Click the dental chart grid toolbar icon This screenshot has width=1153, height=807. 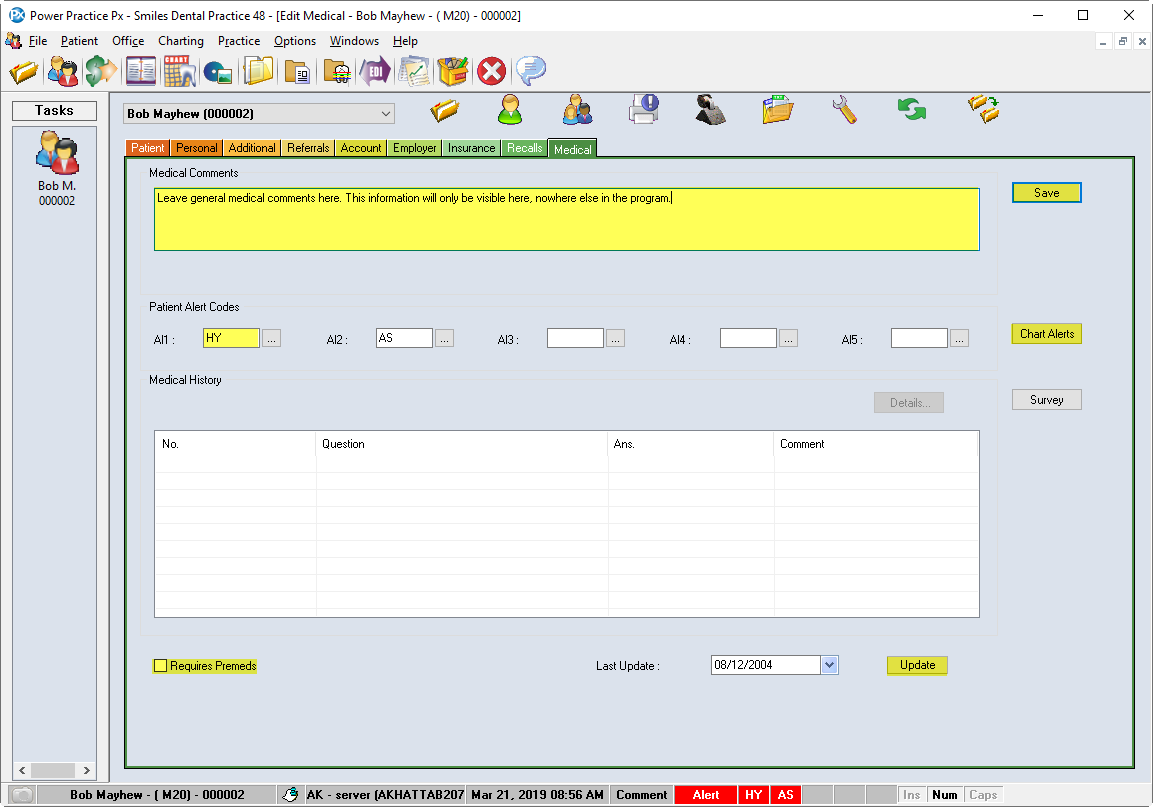point(179,72)
